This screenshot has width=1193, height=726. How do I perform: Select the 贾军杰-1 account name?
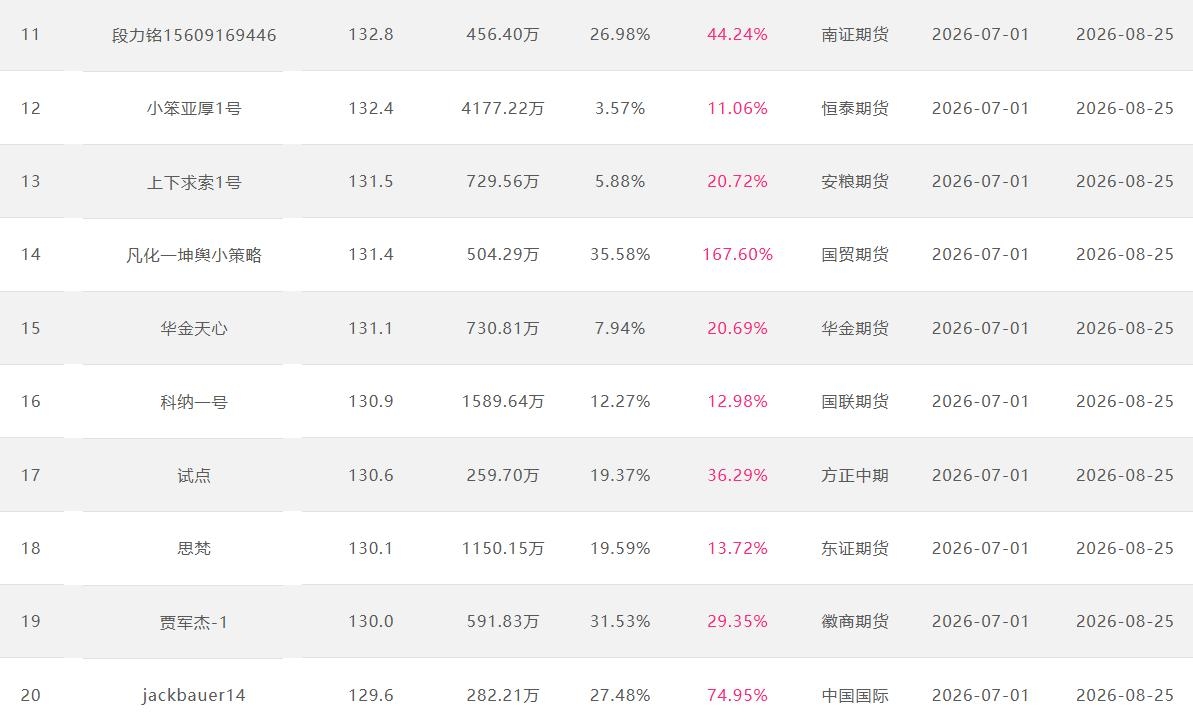194,622
